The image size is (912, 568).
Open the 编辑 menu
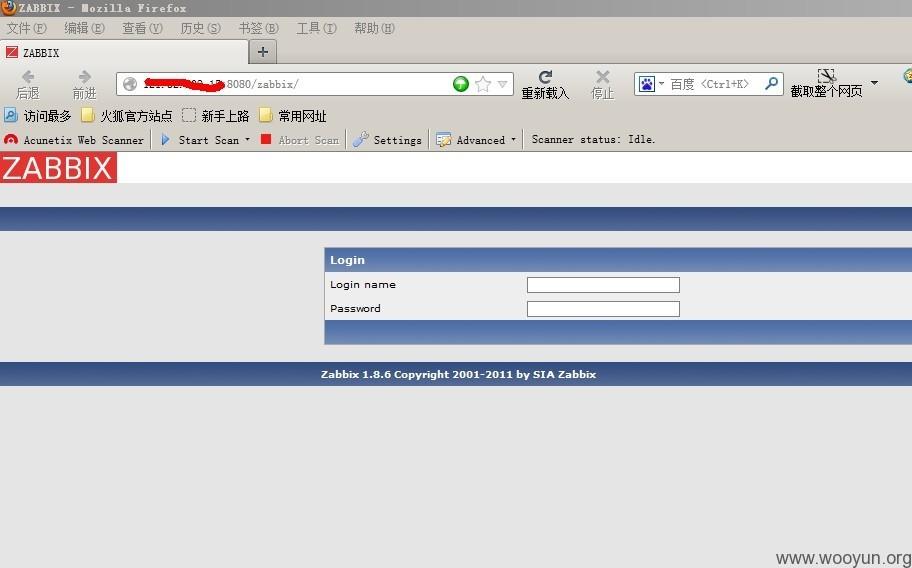pos(84,28)
